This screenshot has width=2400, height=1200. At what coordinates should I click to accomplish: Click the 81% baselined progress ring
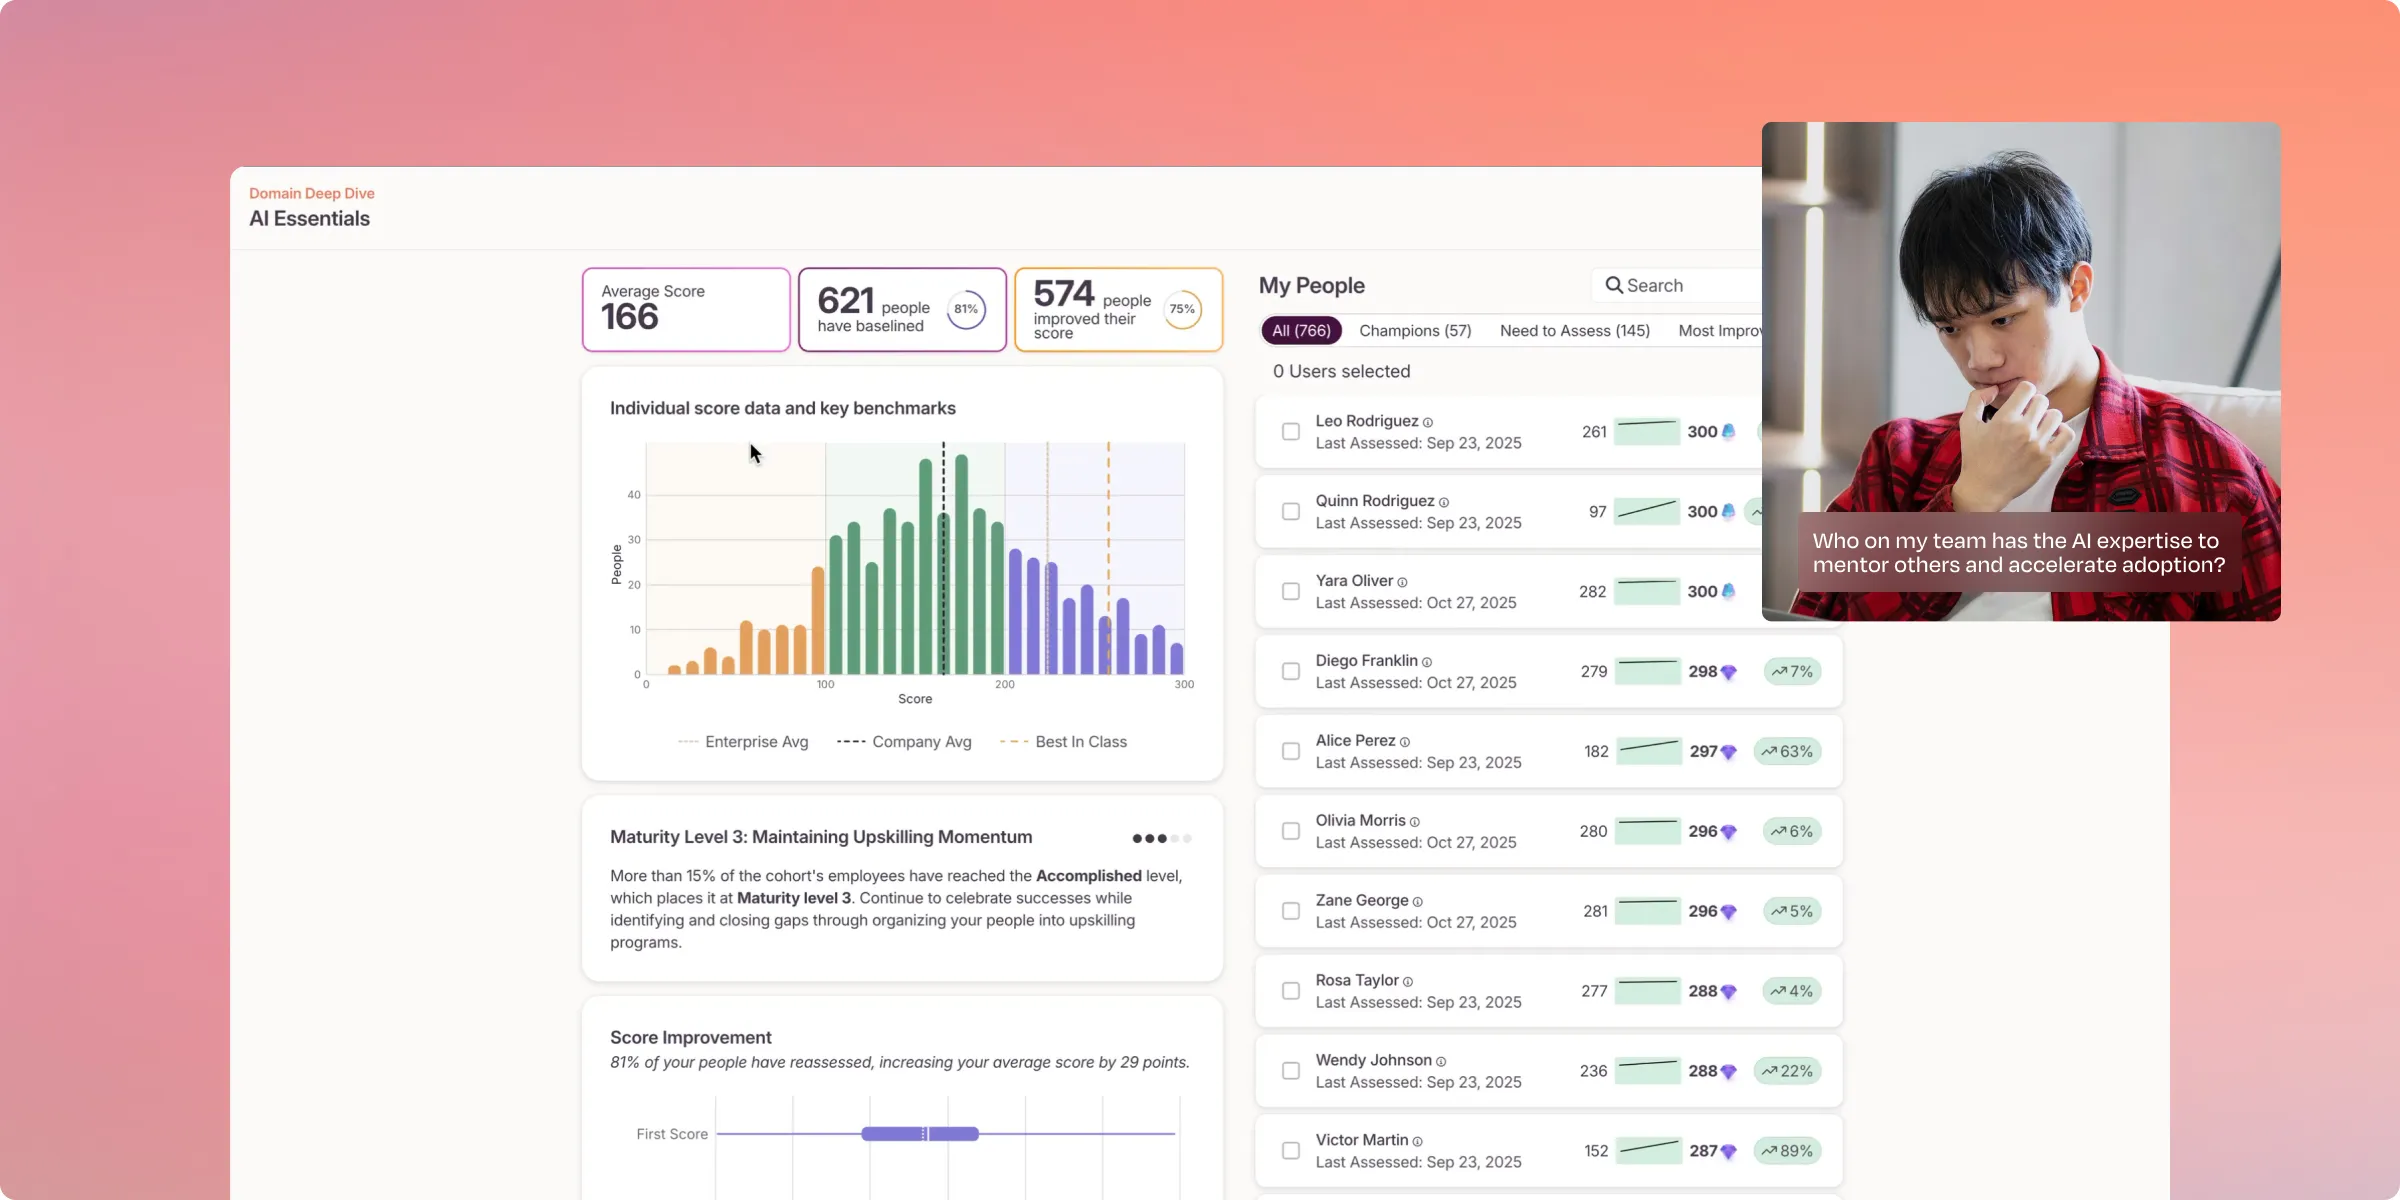tap(966, 309)
